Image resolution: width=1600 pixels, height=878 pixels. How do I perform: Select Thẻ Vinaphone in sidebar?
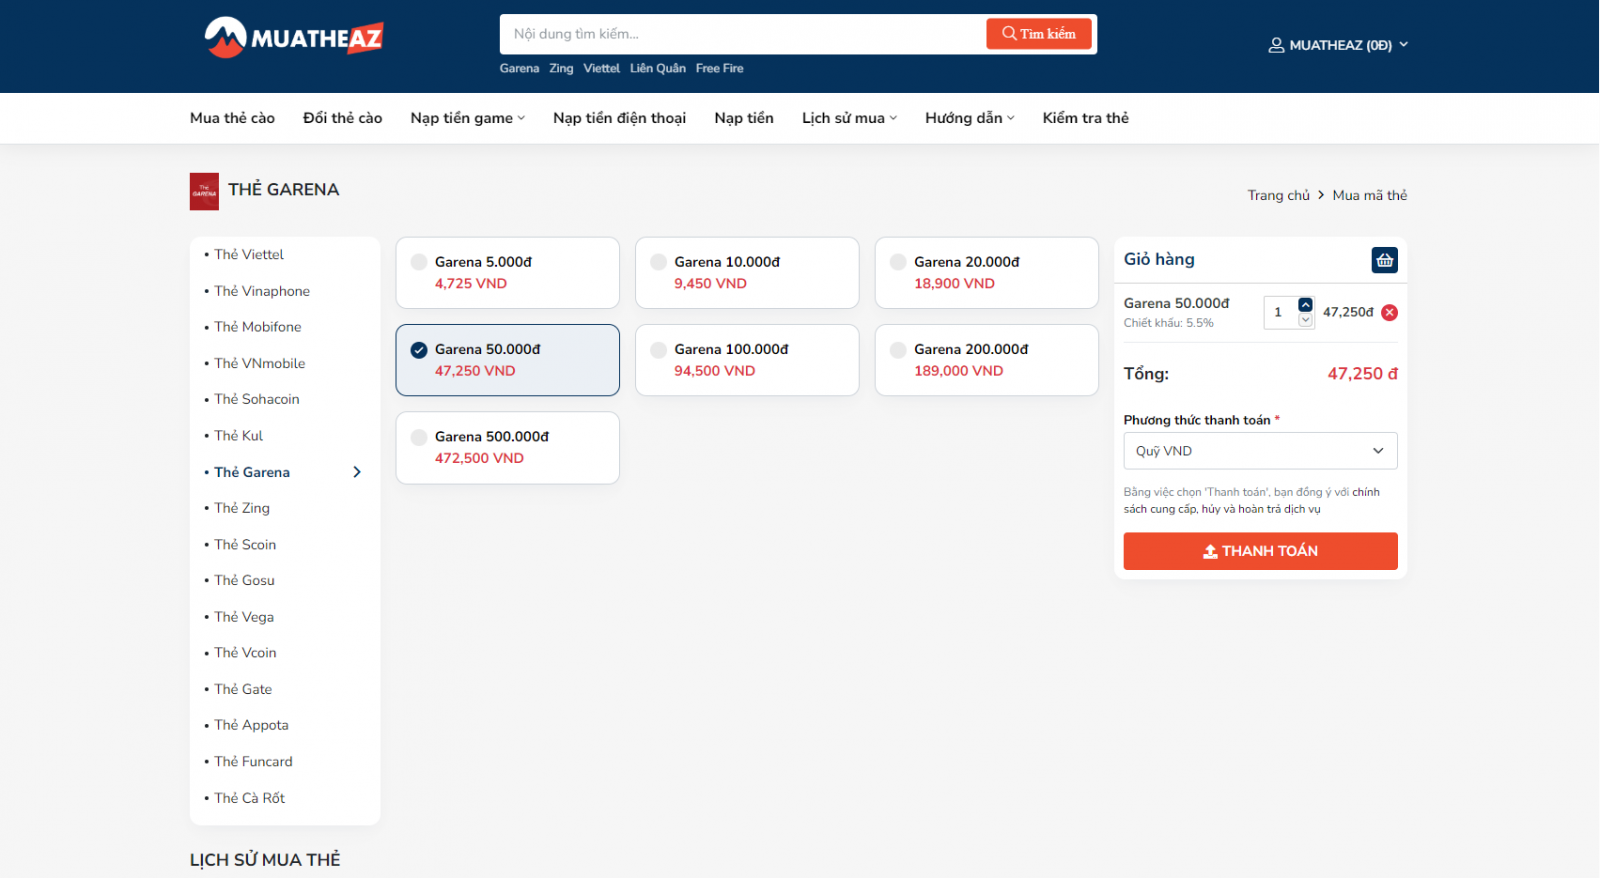(262, 291)
